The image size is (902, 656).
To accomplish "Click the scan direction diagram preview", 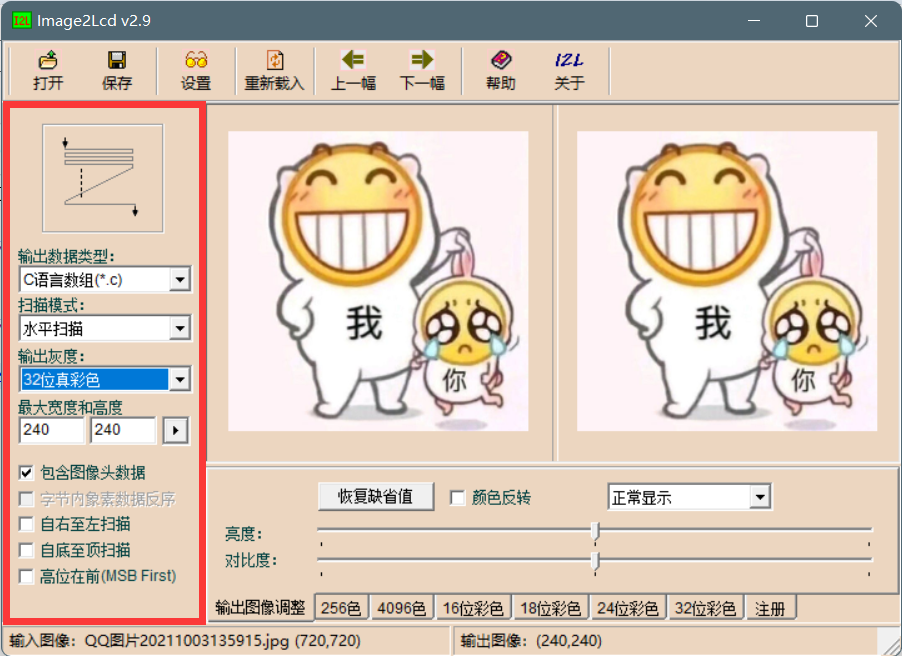I will tap(103, 178).
